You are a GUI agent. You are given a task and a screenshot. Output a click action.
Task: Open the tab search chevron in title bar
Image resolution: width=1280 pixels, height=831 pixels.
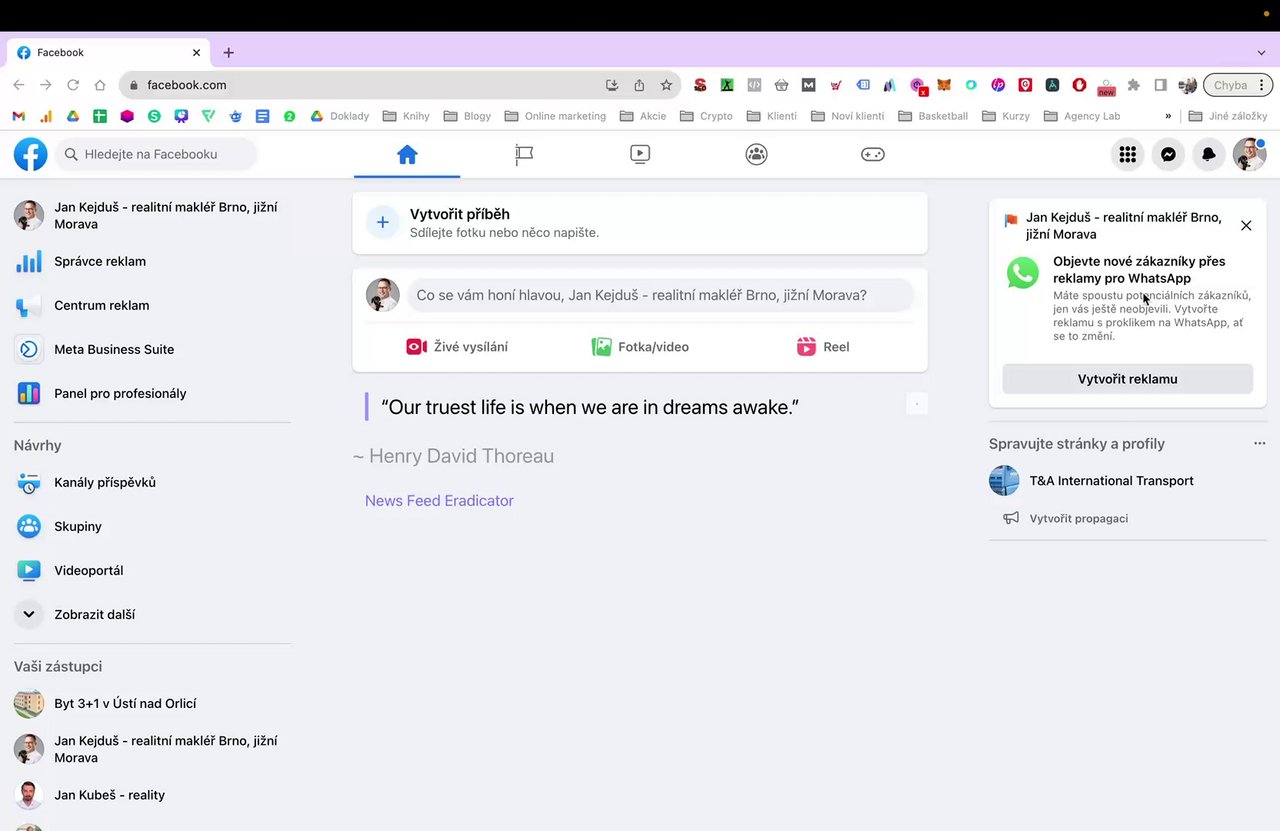[x=1261, y=53]
